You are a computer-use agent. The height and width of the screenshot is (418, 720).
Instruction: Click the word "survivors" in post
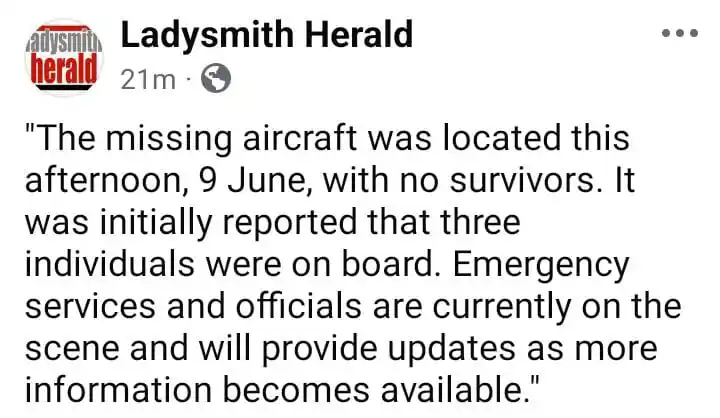pyautogui.click(x=522, y=181)
